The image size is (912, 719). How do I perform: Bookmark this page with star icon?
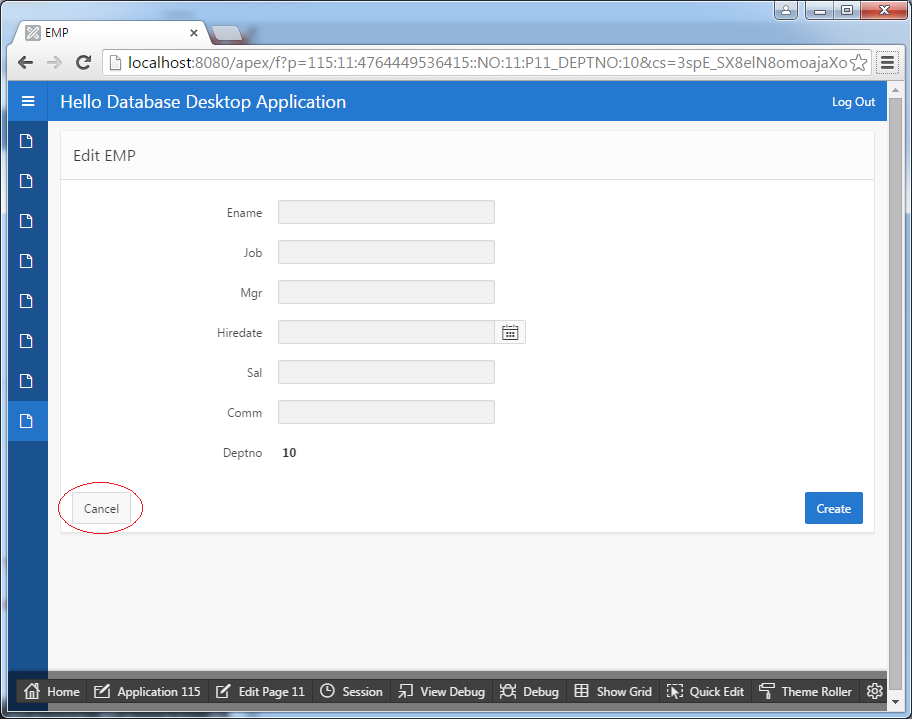pos(858,63)
